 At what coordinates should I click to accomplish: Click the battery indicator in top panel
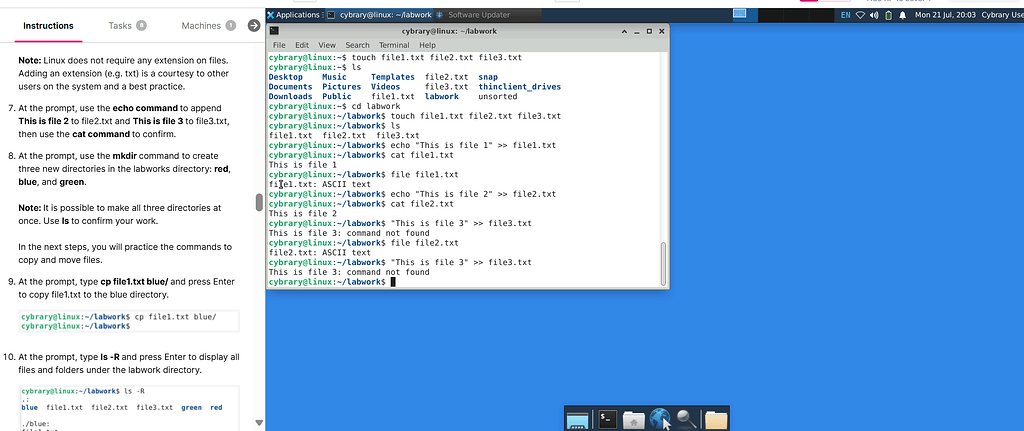[888, 15]
